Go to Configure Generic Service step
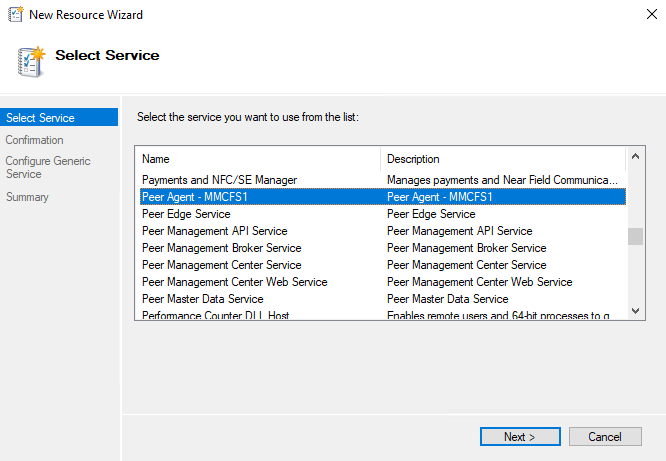The width and height of the screenshot is (666, 461). tap(48, 167)
